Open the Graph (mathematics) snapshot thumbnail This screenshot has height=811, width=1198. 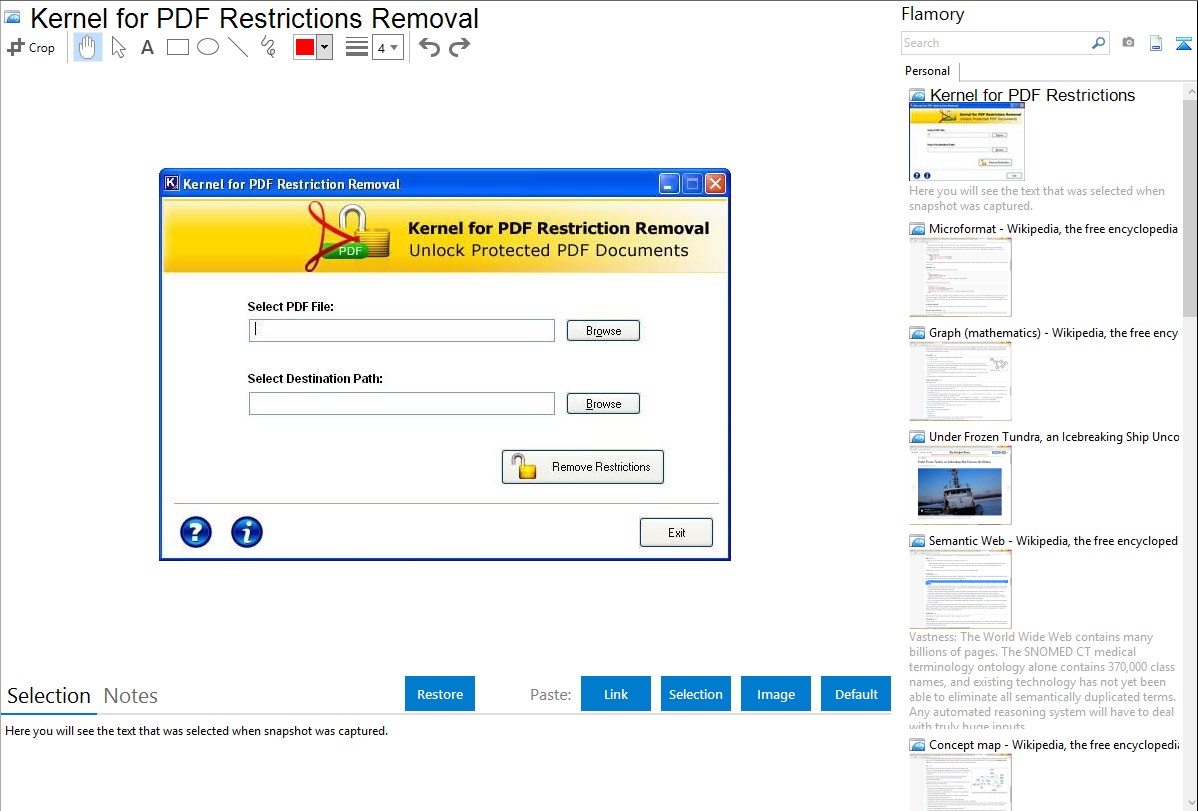[x=960, y=381]
